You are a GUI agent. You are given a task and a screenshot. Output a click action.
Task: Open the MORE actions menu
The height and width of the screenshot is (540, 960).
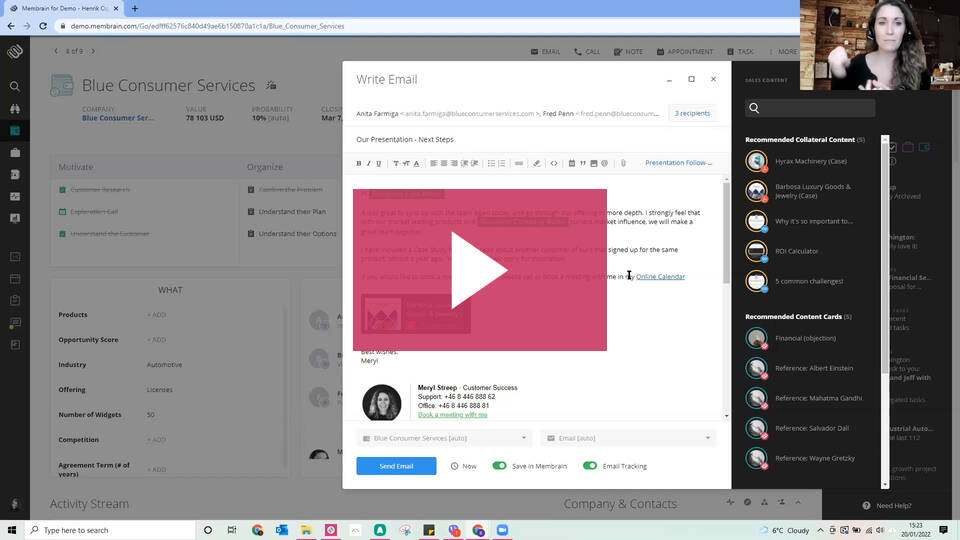coord(783,52)
